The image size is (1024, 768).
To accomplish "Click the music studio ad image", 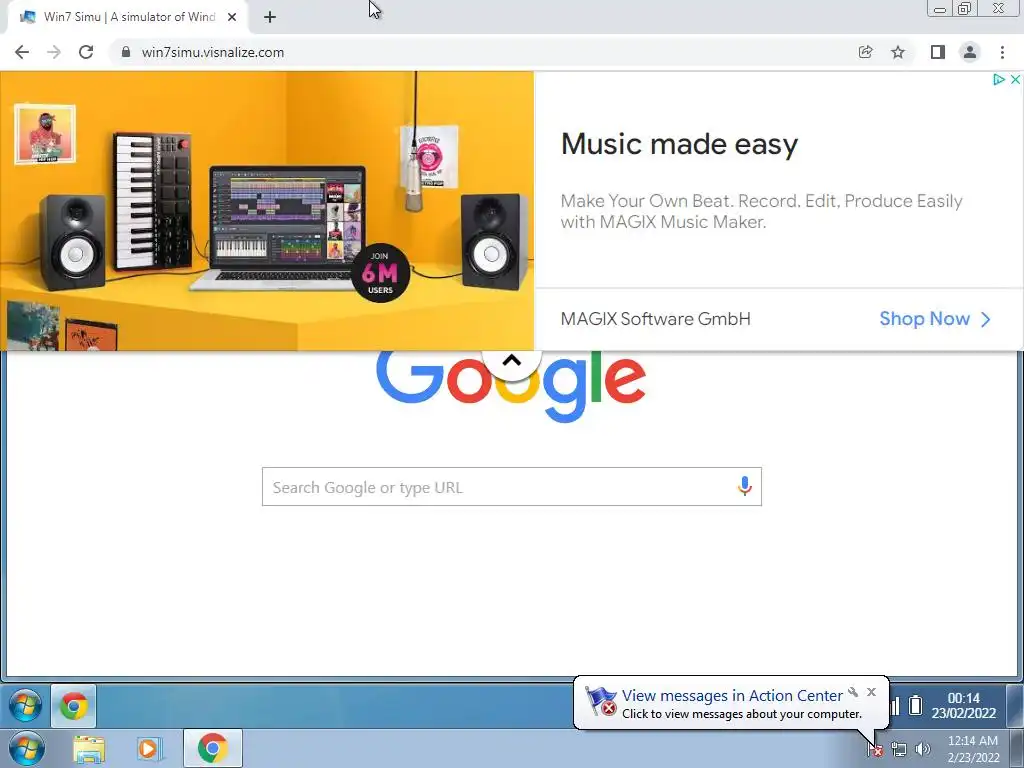I will [267, 210].
